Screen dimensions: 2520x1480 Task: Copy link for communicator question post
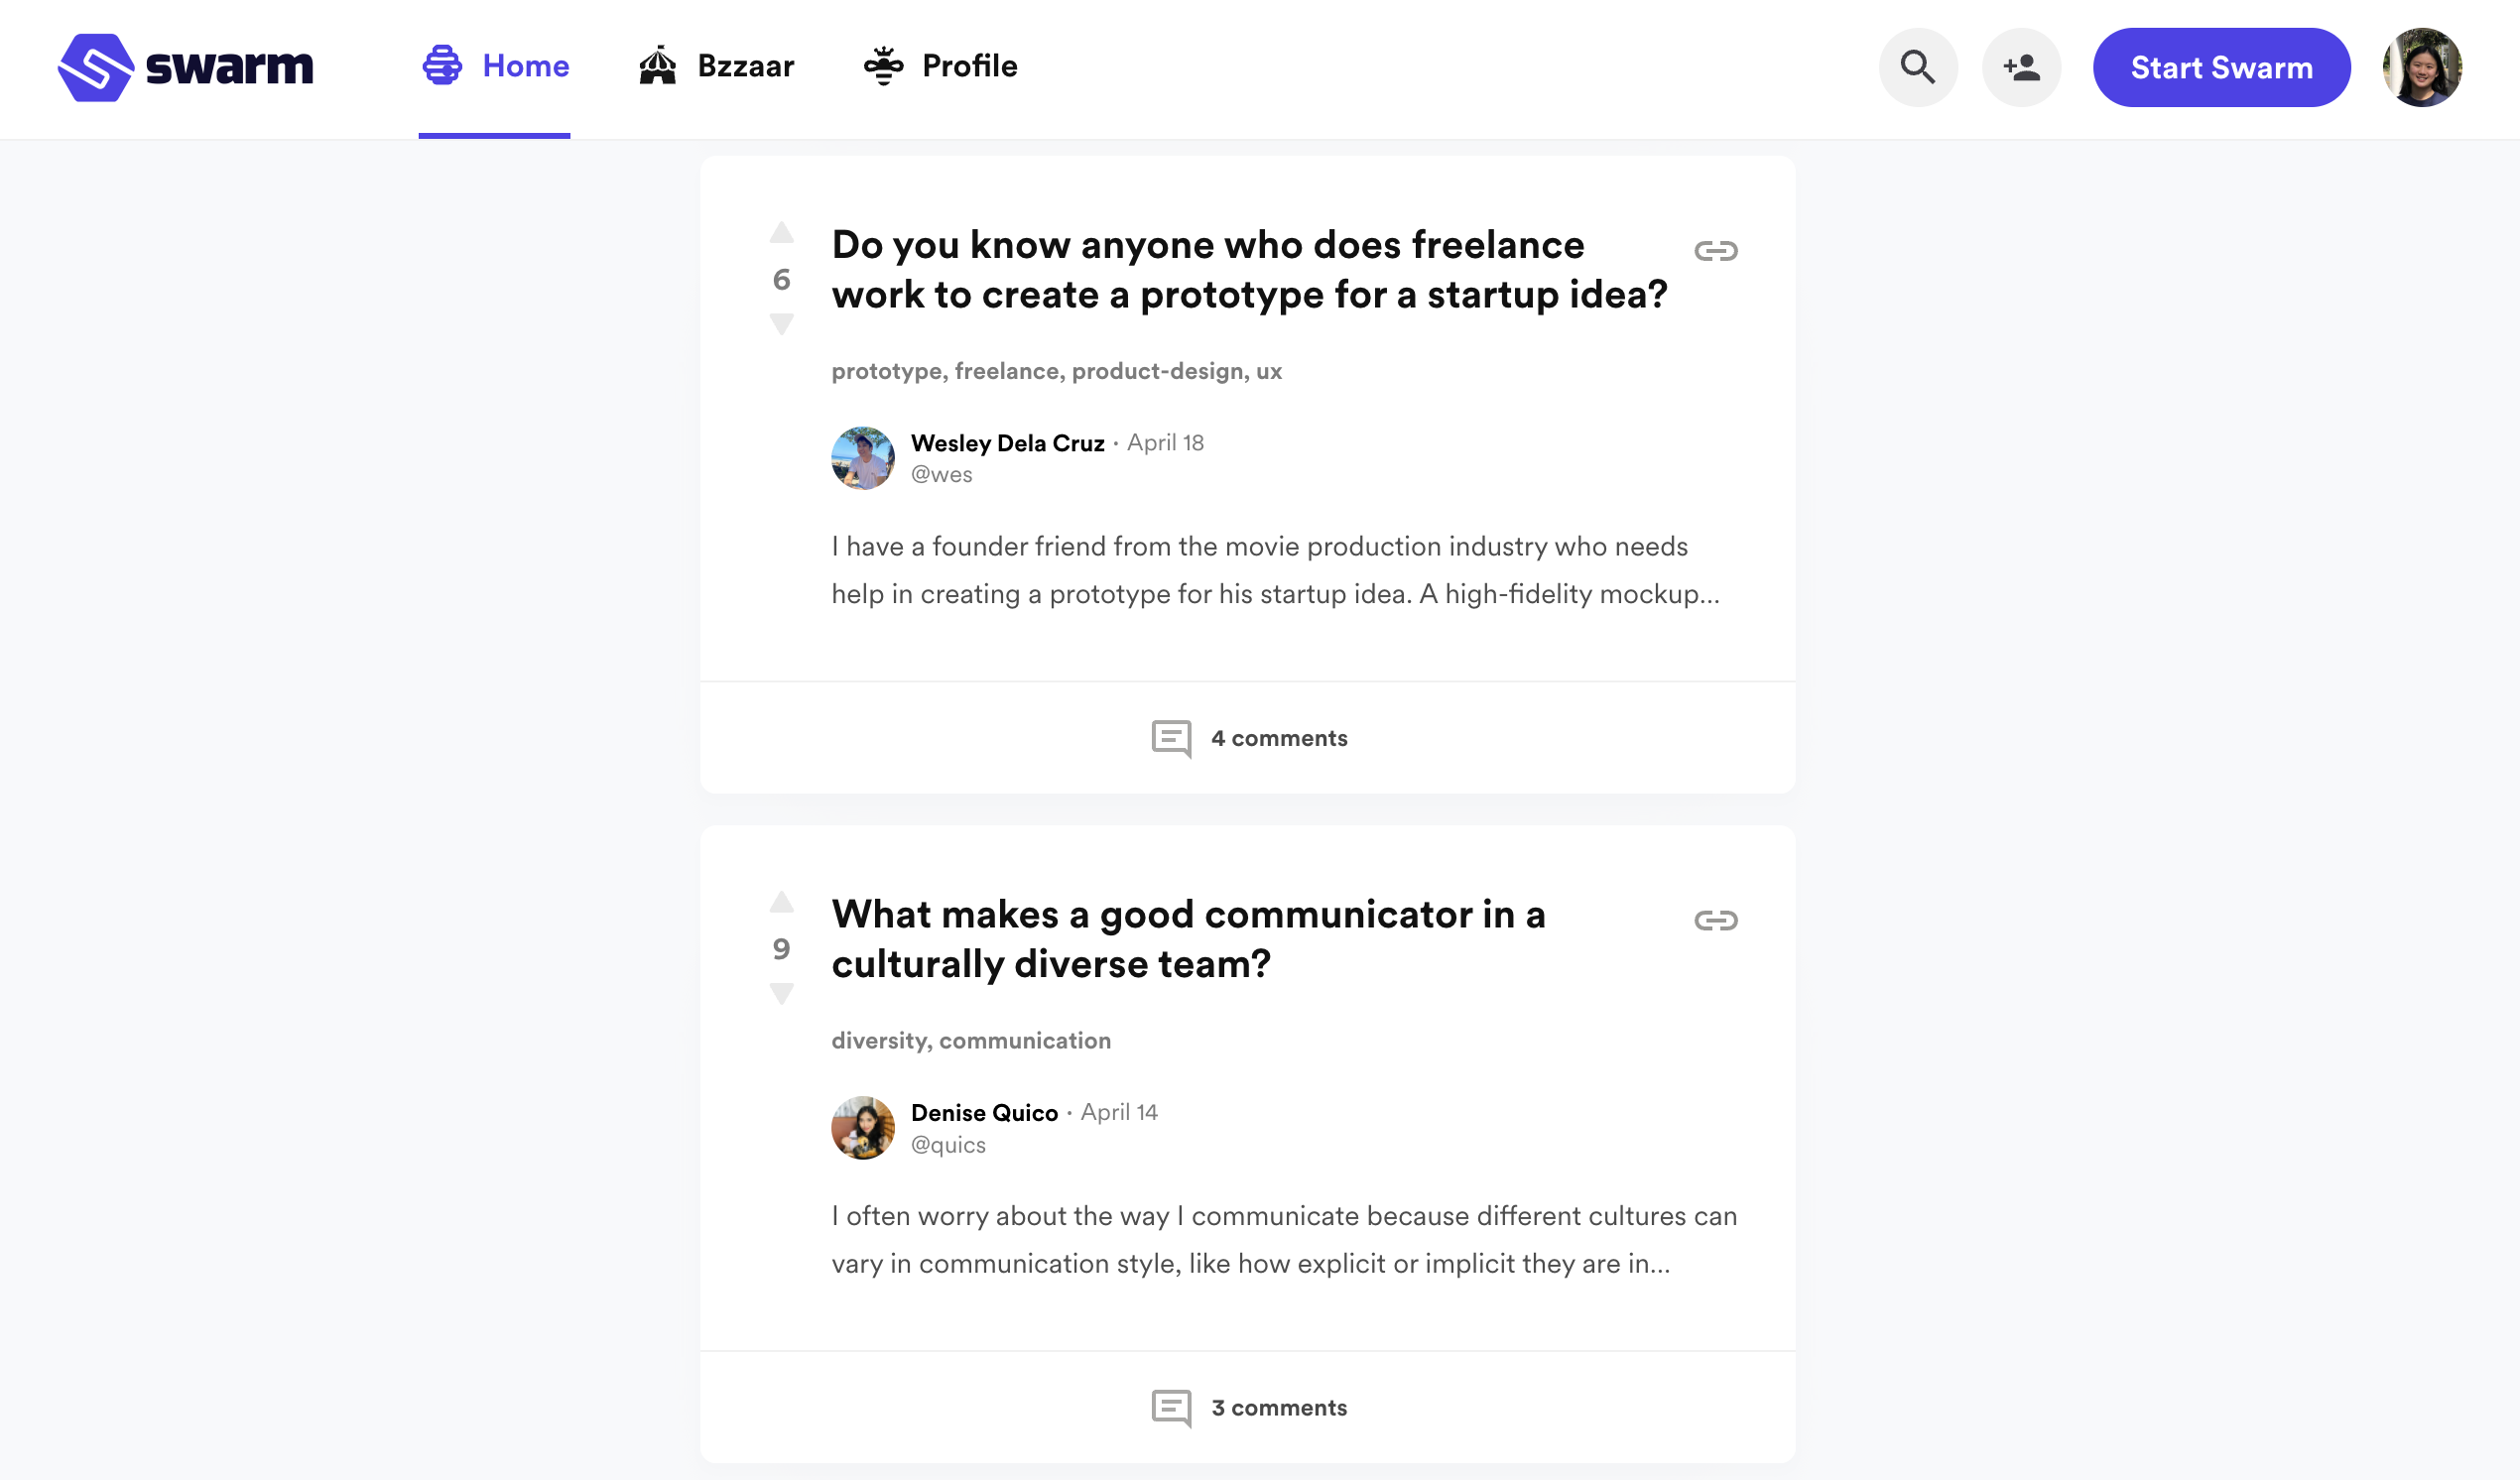pyautogui.click(x=1715, y=920)
